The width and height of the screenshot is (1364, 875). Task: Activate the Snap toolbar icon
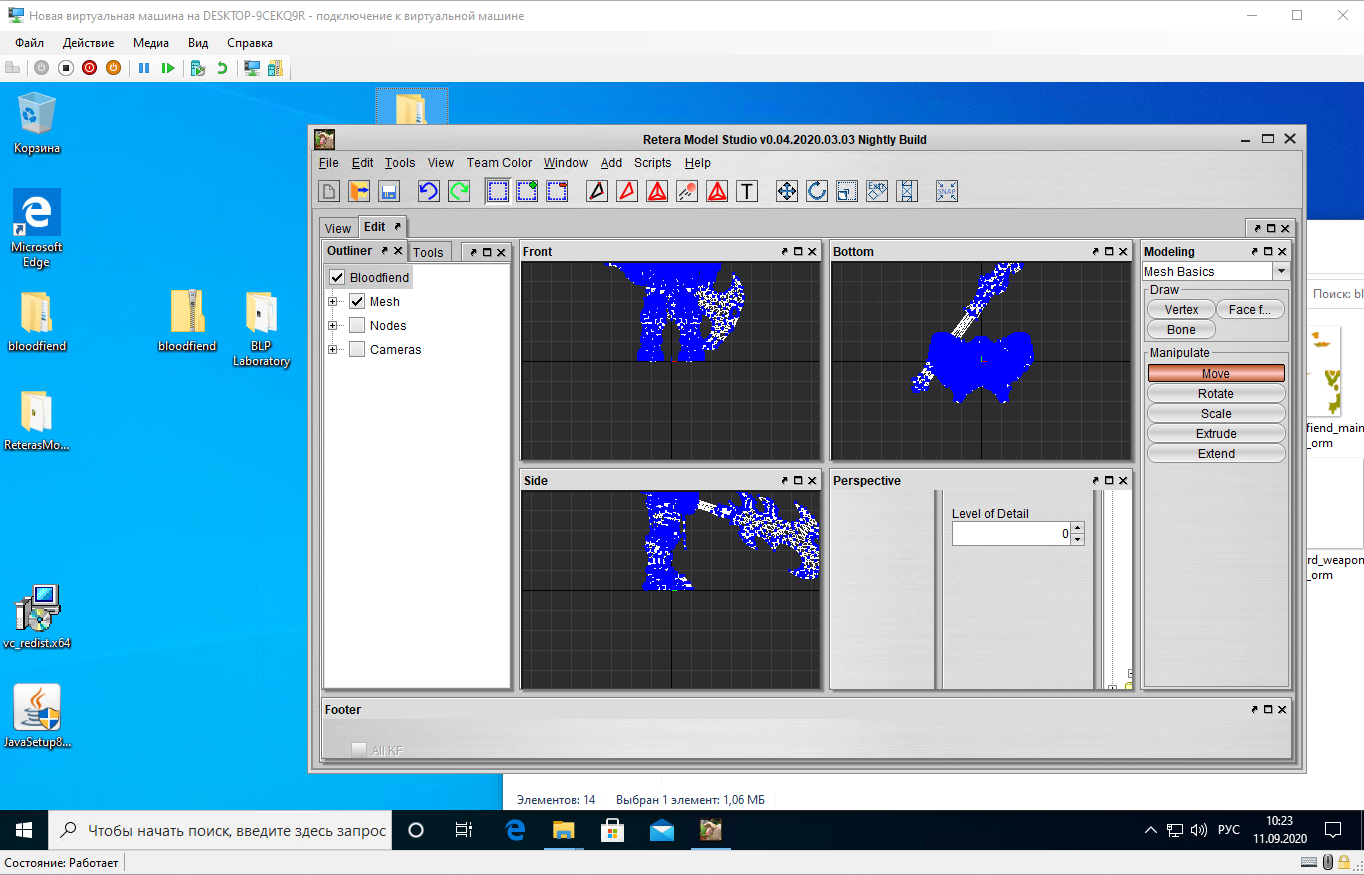coord(947,191)
